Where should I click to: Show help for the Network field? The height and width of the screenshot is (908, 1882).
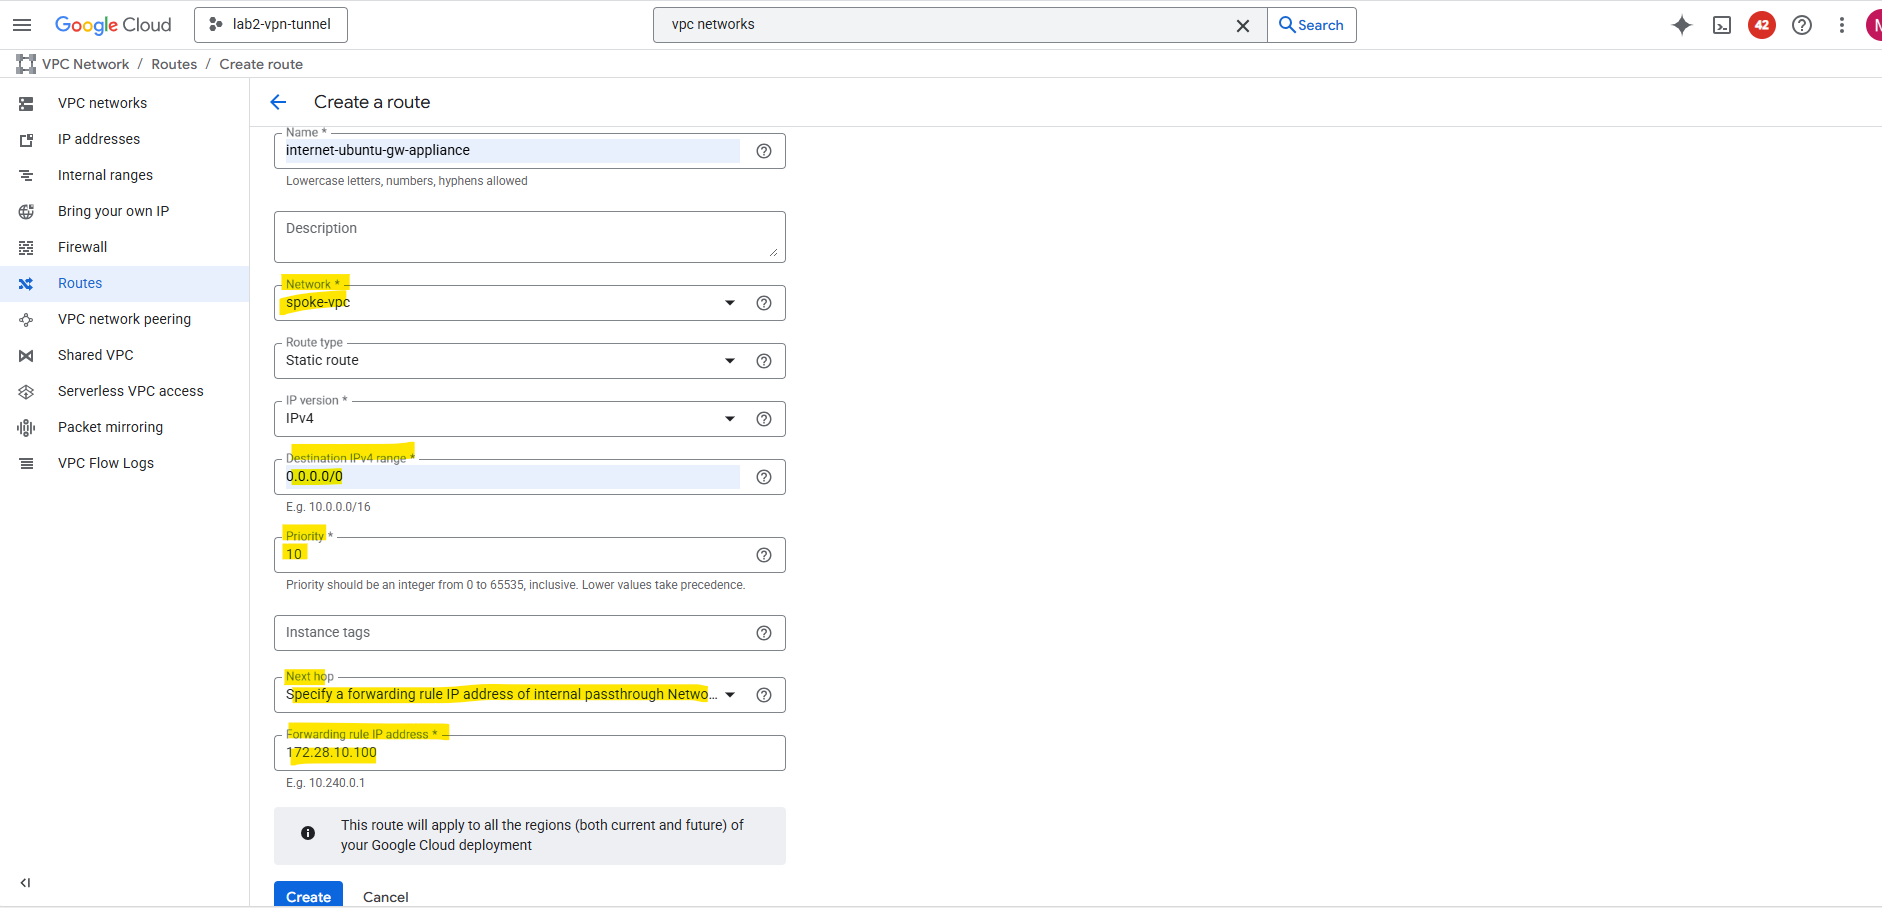pos(764,303)
